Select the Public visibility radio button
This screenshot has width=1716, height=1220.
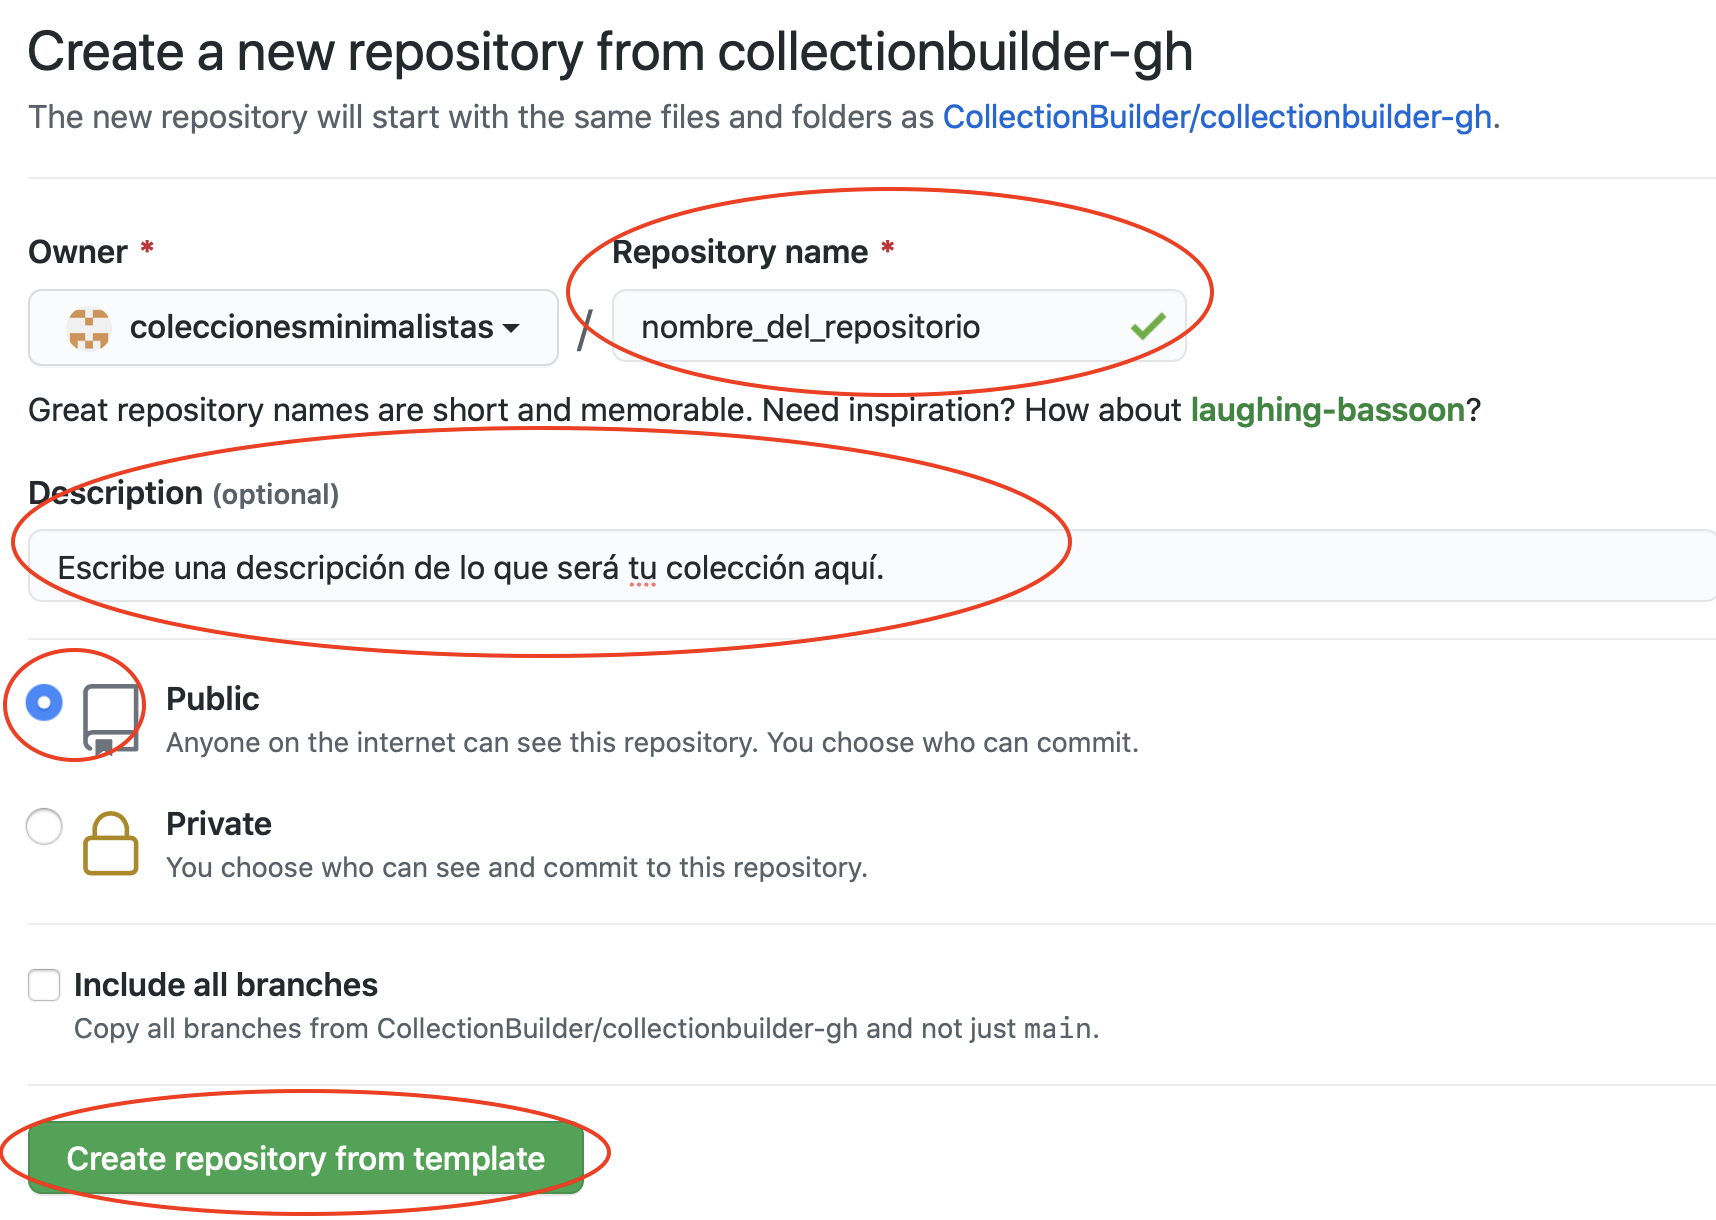[x=44, y=703]
